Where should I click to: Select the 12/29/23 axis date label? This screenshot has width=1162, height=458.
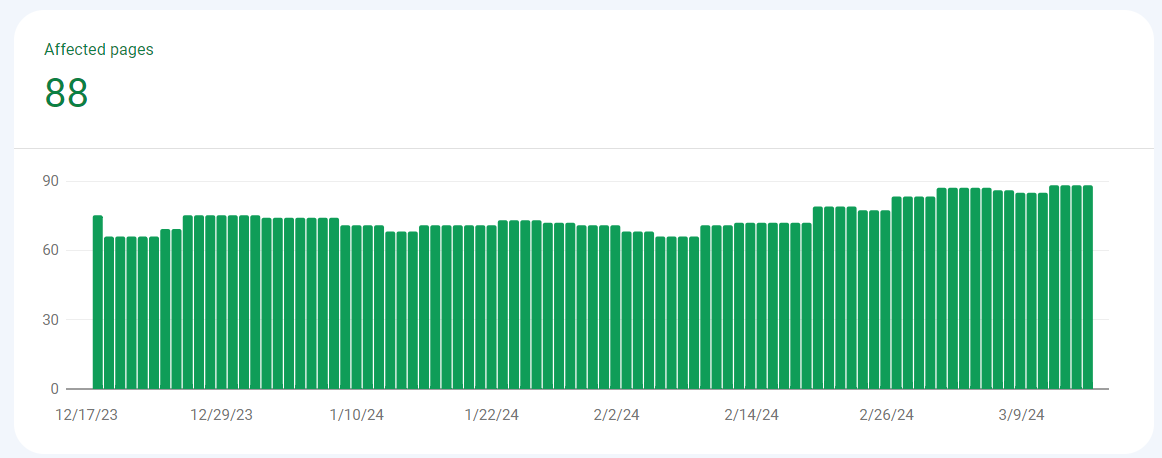[x=222, y=415]
